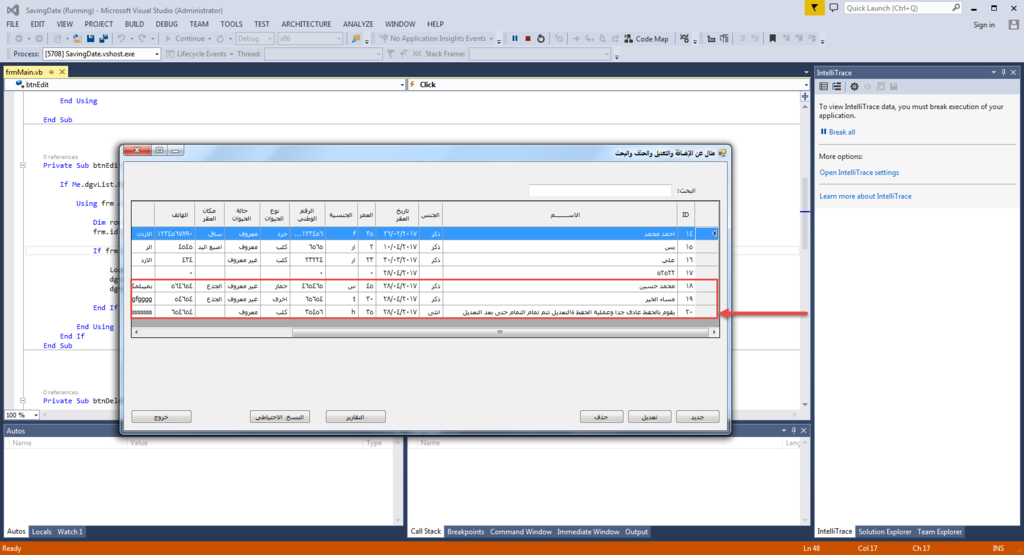The width and height of the screenshot is (1024, 555).
Task: Click the تعديل button in the form
Action: 649,416
